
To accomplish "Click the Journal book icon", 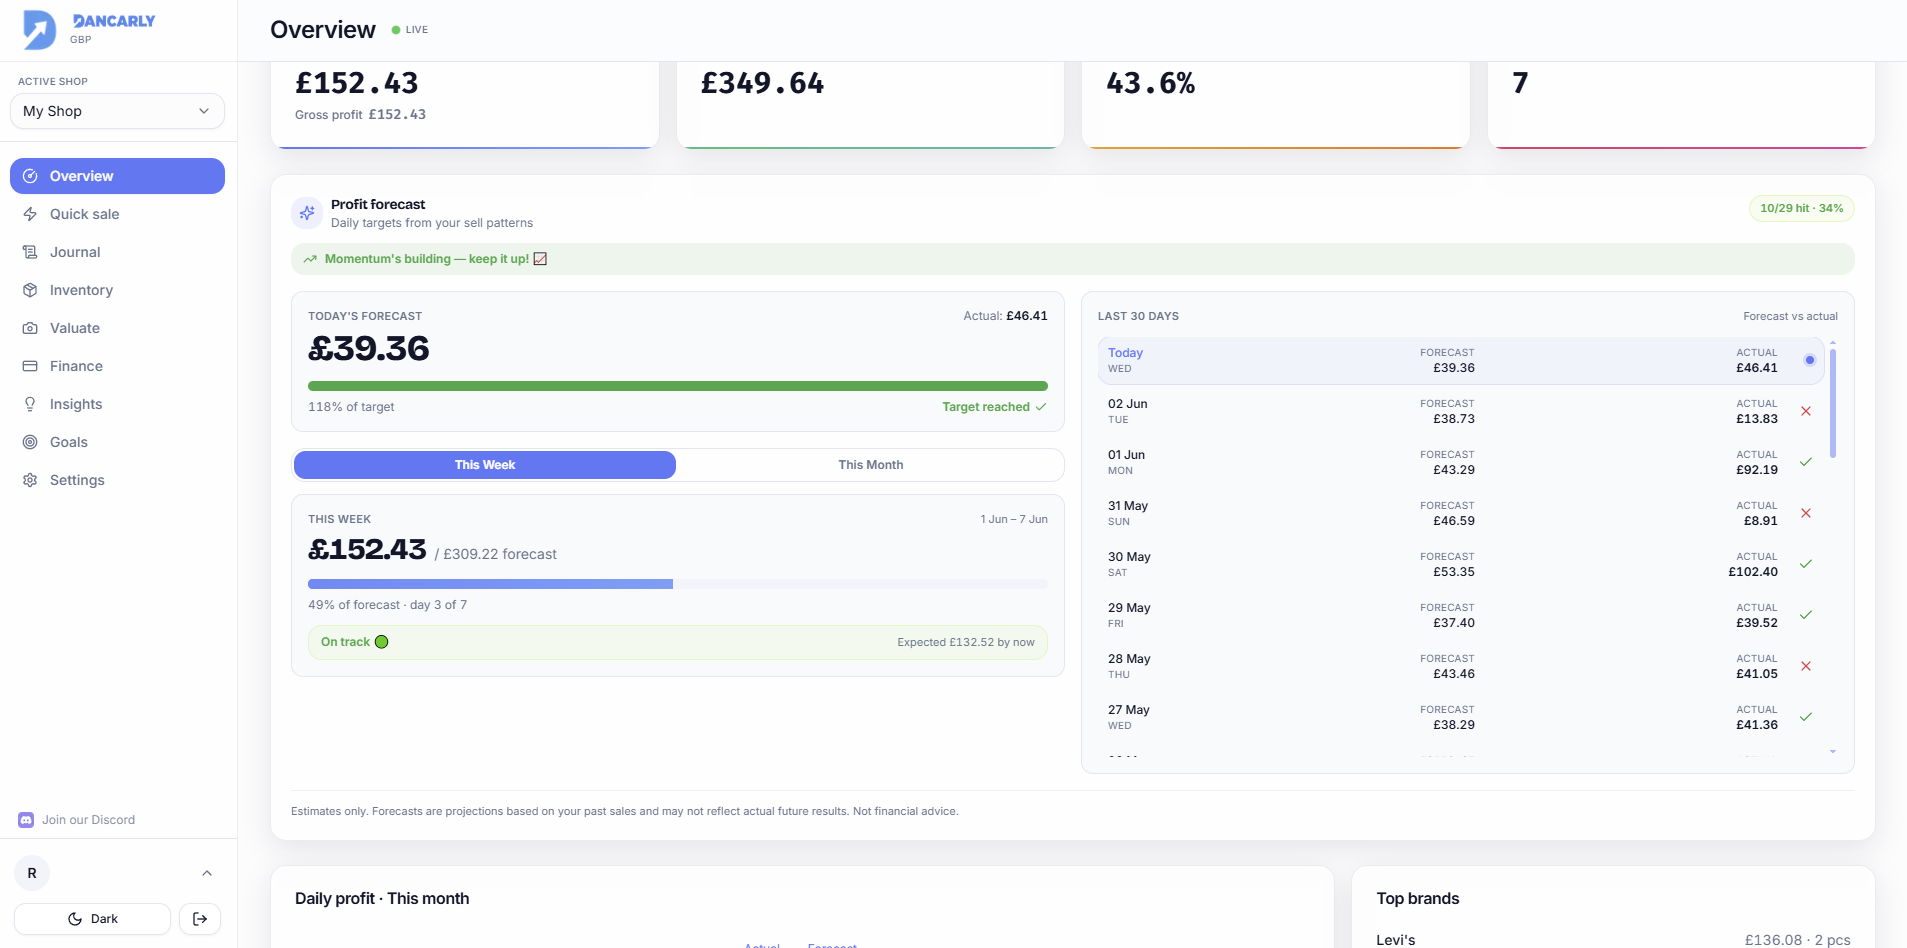I will pos(30,252).
